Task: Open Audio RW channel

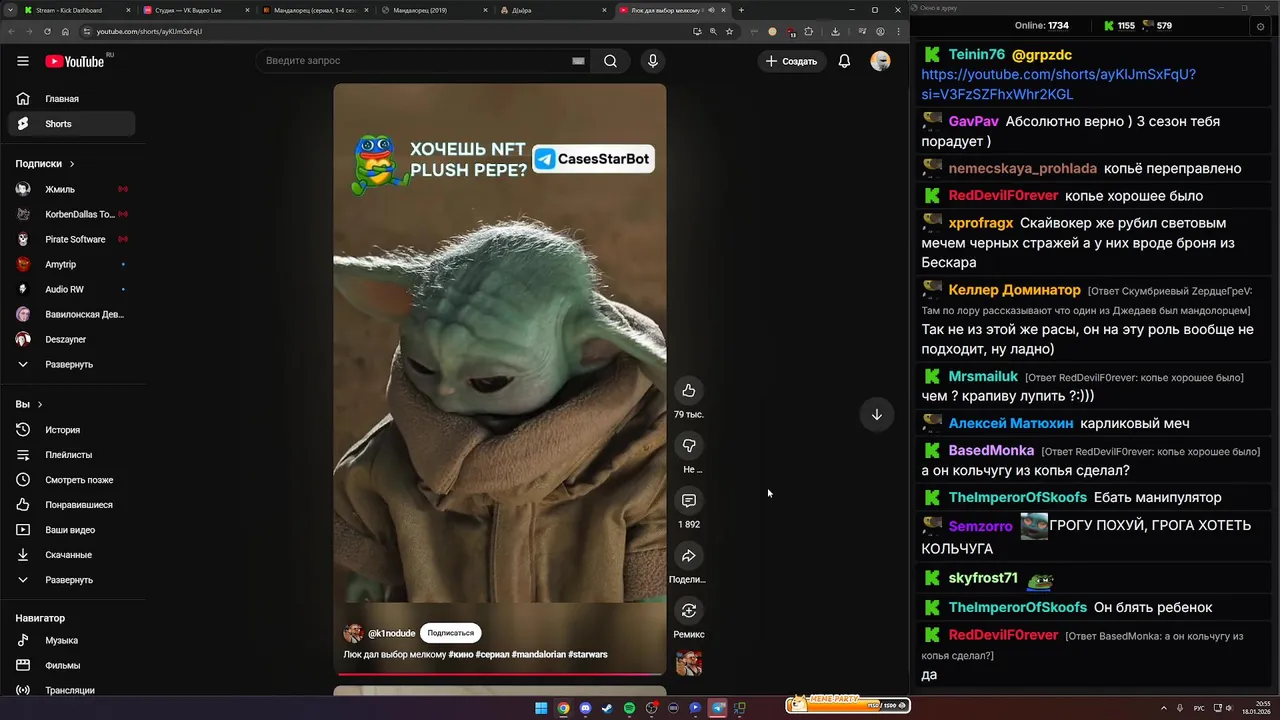Action: coord(70,289)
